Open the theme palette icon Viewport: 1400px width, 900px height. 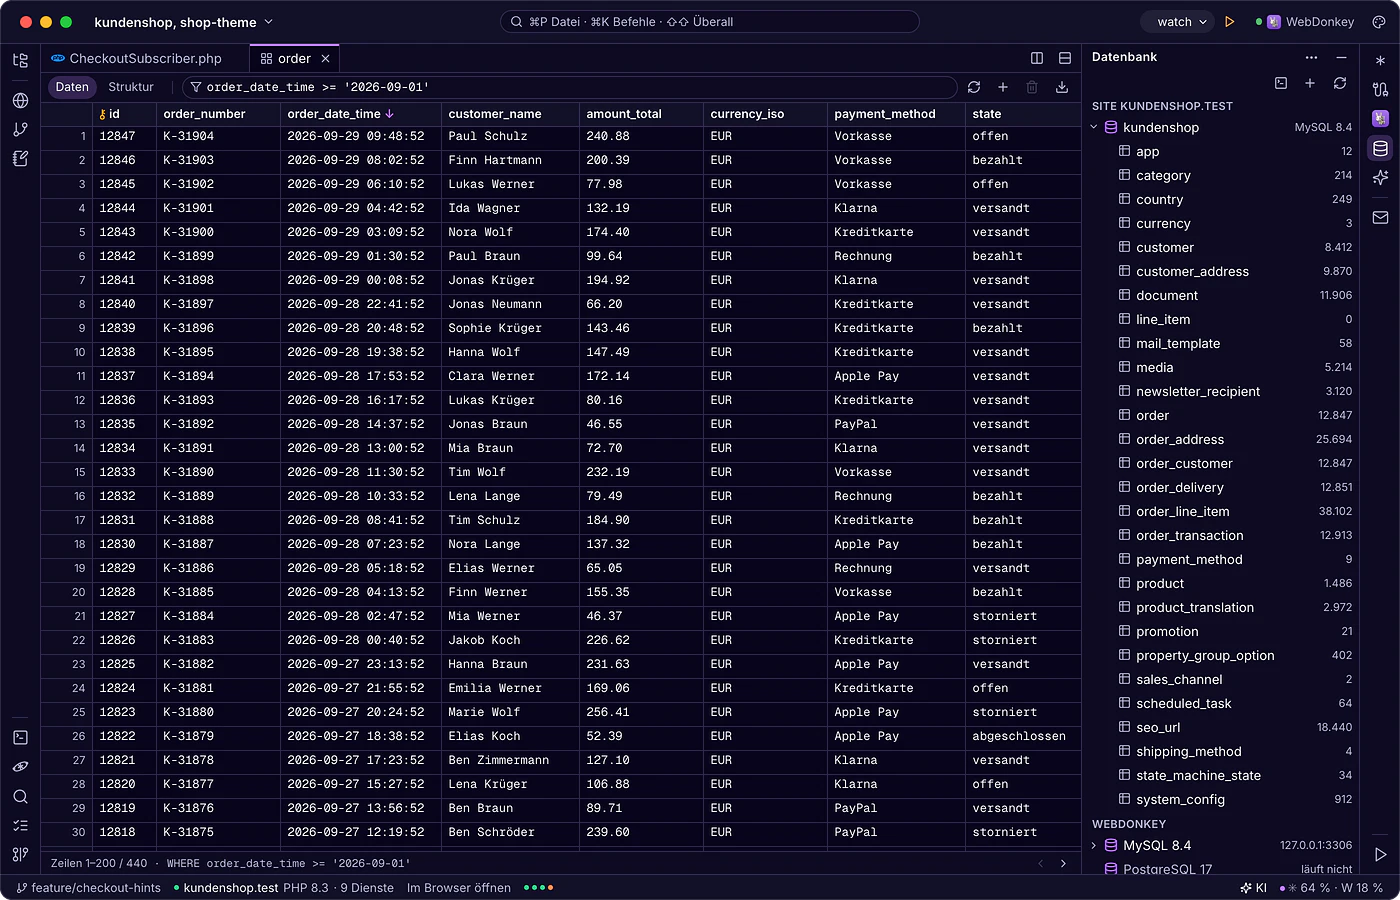click(x=1379, y=22)
